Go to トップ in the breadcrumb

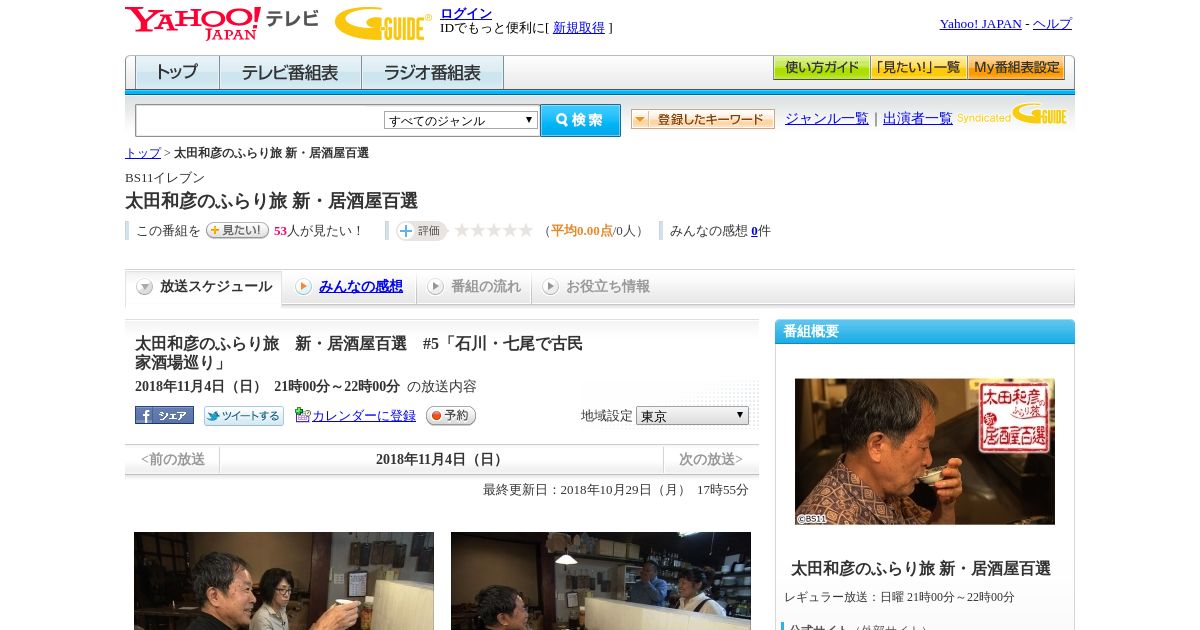pyautogui.click(x=142, y=153)
